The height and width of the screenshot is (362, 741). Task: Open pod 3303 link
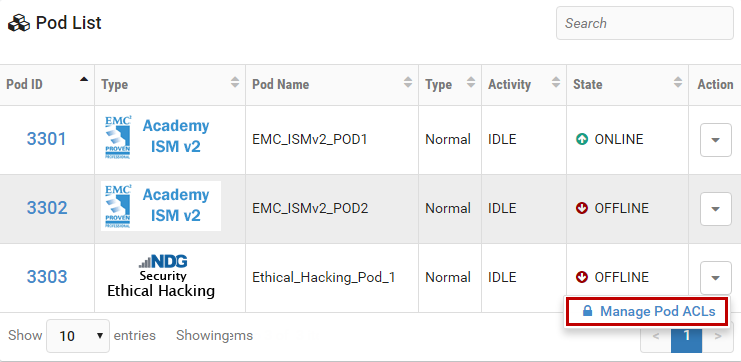pyautogui.click(x=47, y=276)
